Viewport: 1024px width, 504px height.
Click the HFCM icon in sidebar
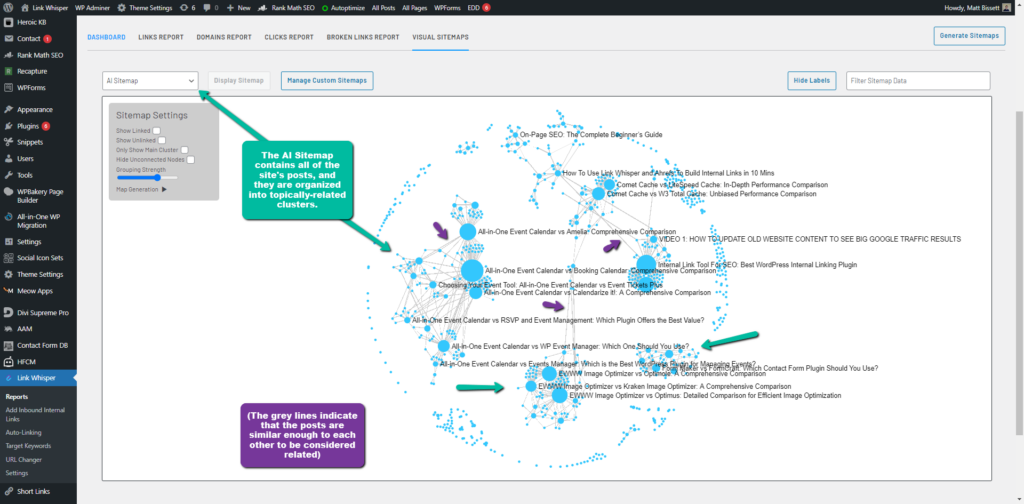click(x=8, y=361)
